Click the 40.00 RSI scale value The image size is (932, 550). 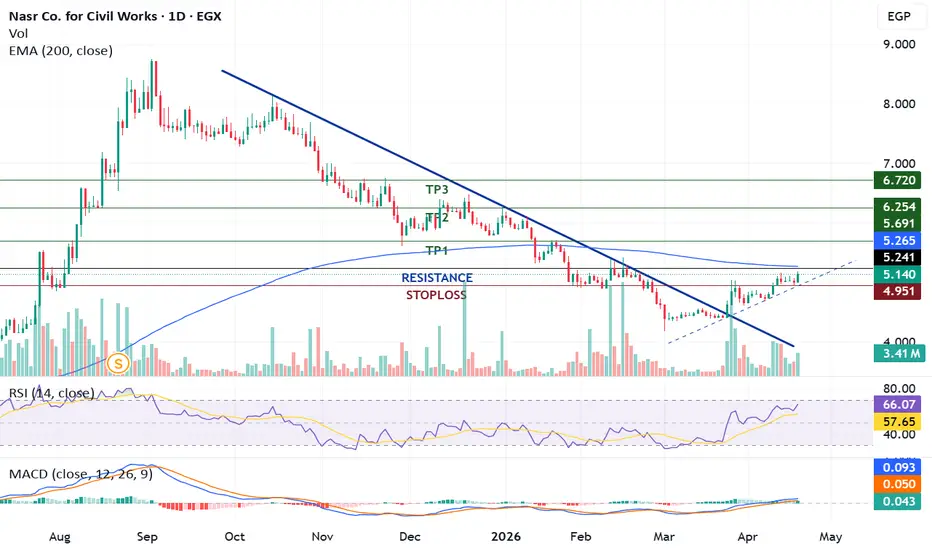click(x=899, y=434)
